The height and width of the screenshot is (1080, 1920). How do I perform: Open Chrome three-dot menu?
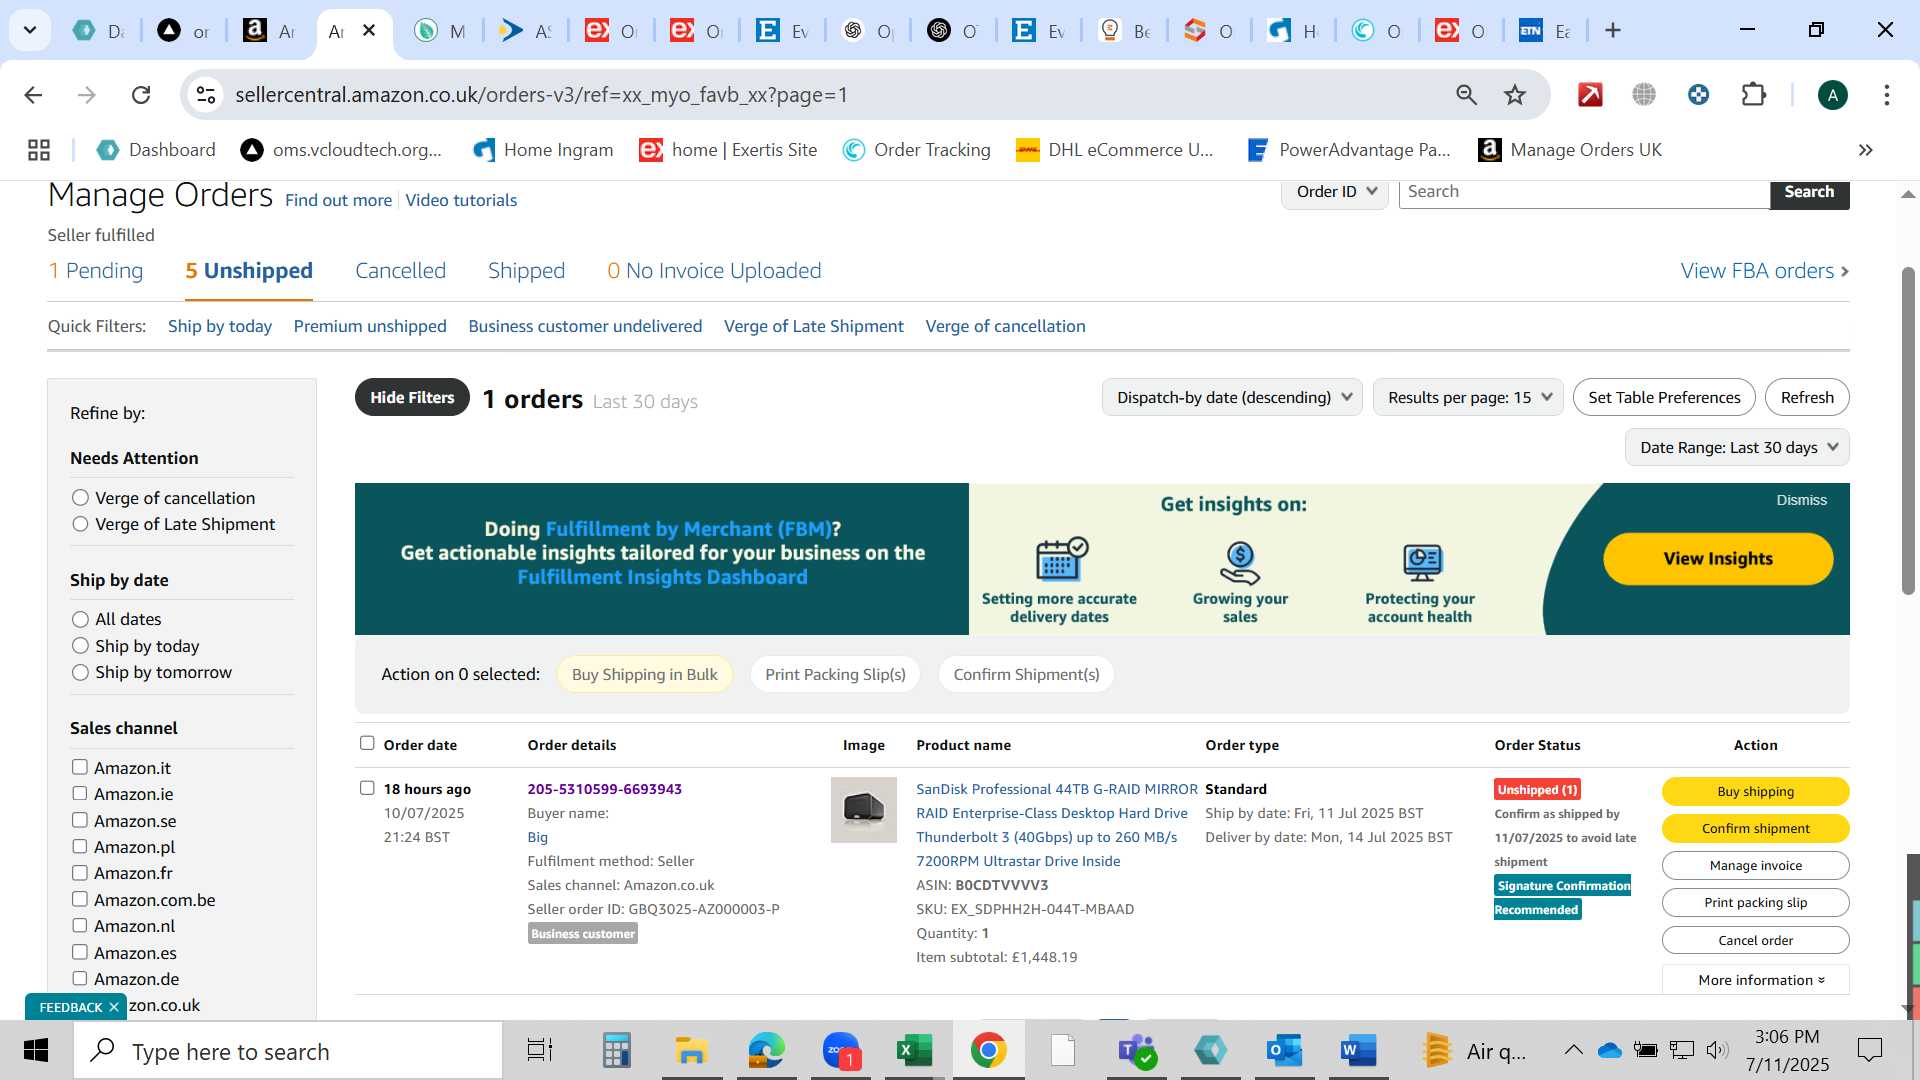[x=1886, y=95]
